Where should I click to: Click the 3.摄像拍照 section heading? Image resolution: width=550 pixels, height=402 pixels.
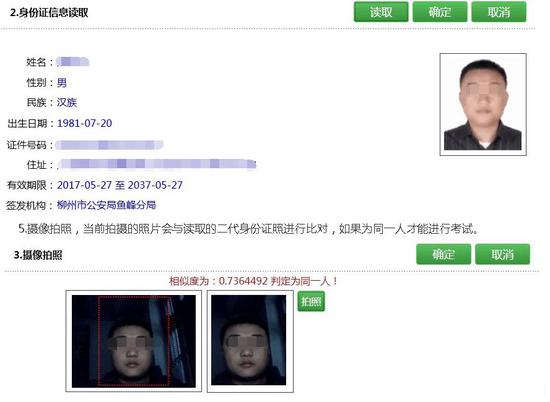[x=38, y=255]
